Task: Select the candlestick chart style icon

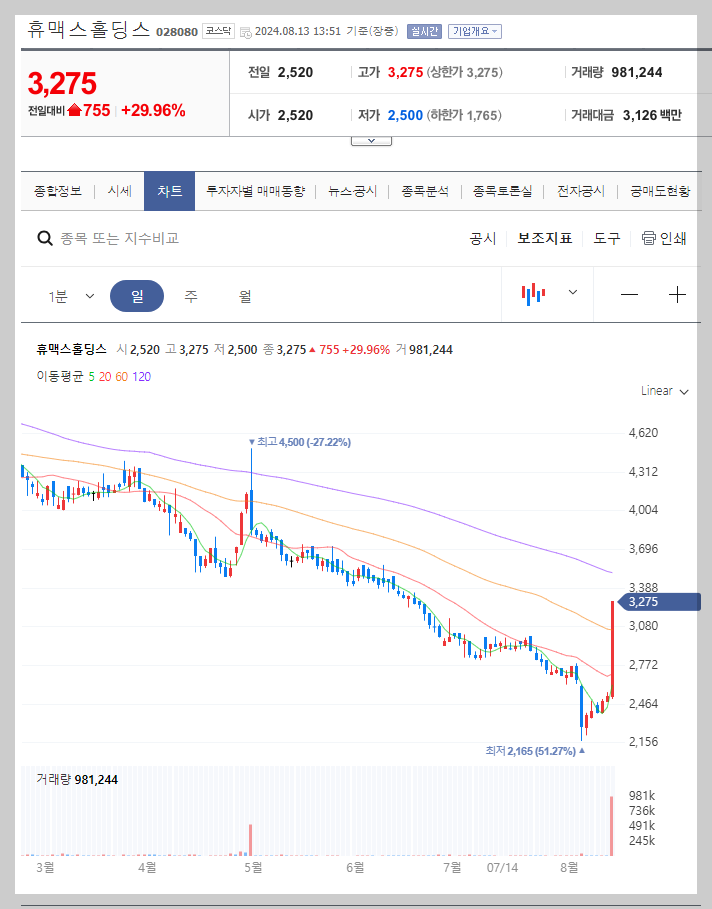Action: point(535,293)
